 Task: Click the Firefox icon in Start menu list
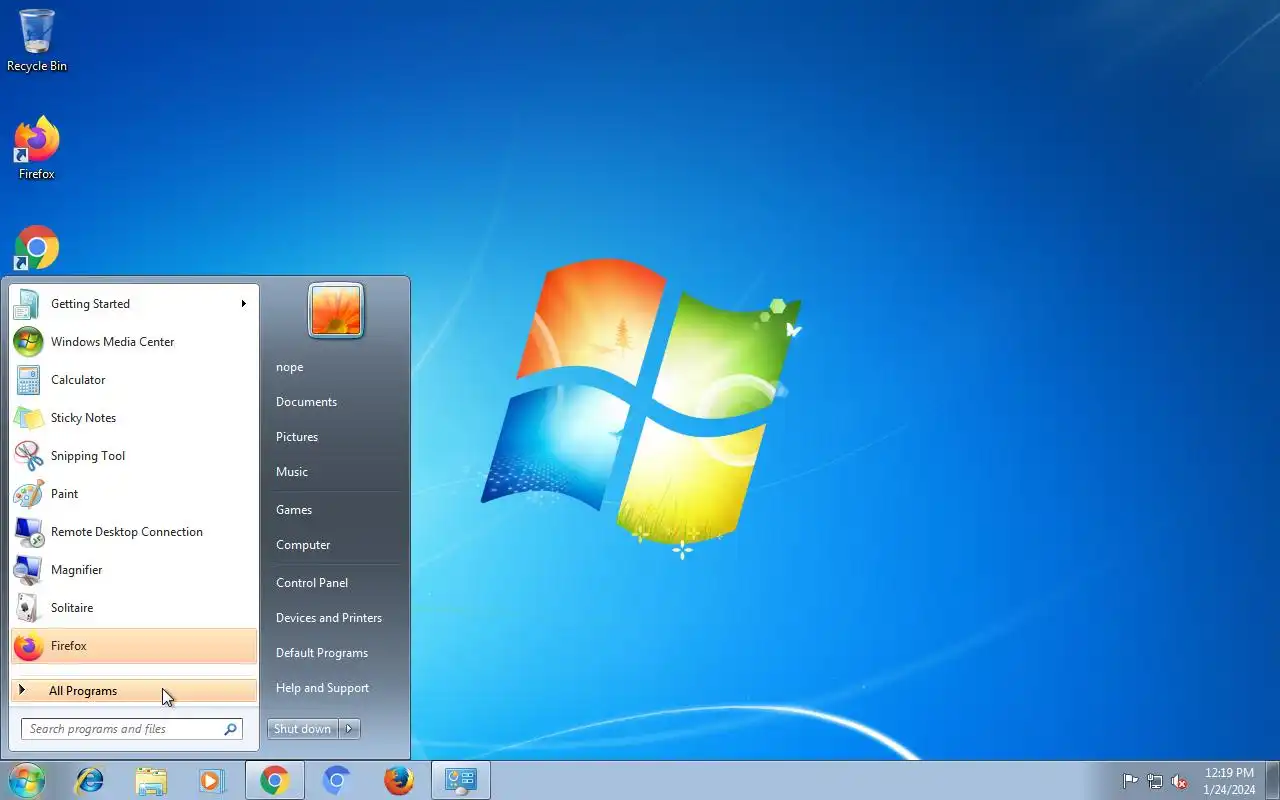point(27,646)
